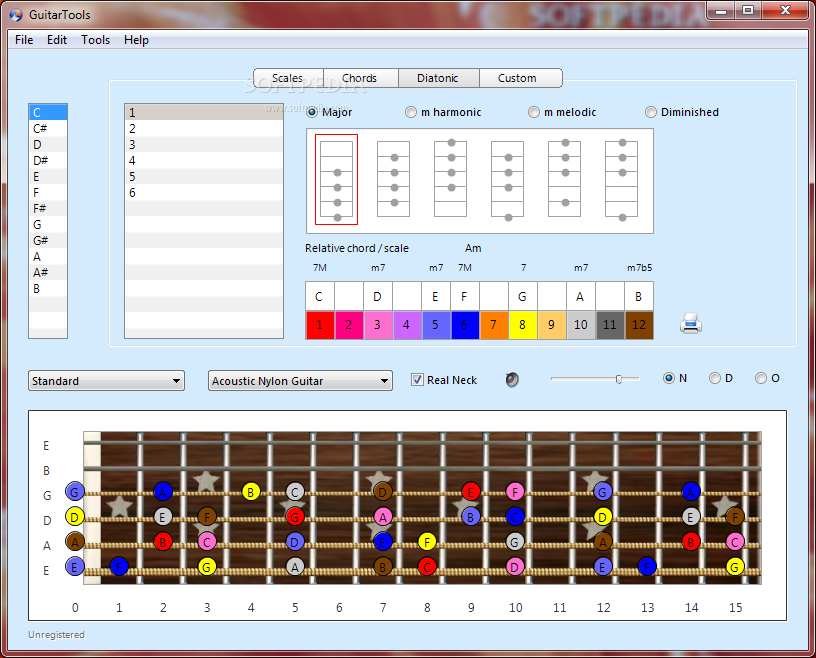The image size is (816, 658).
Task: Switch to the Scales tab
Action: 288,78
